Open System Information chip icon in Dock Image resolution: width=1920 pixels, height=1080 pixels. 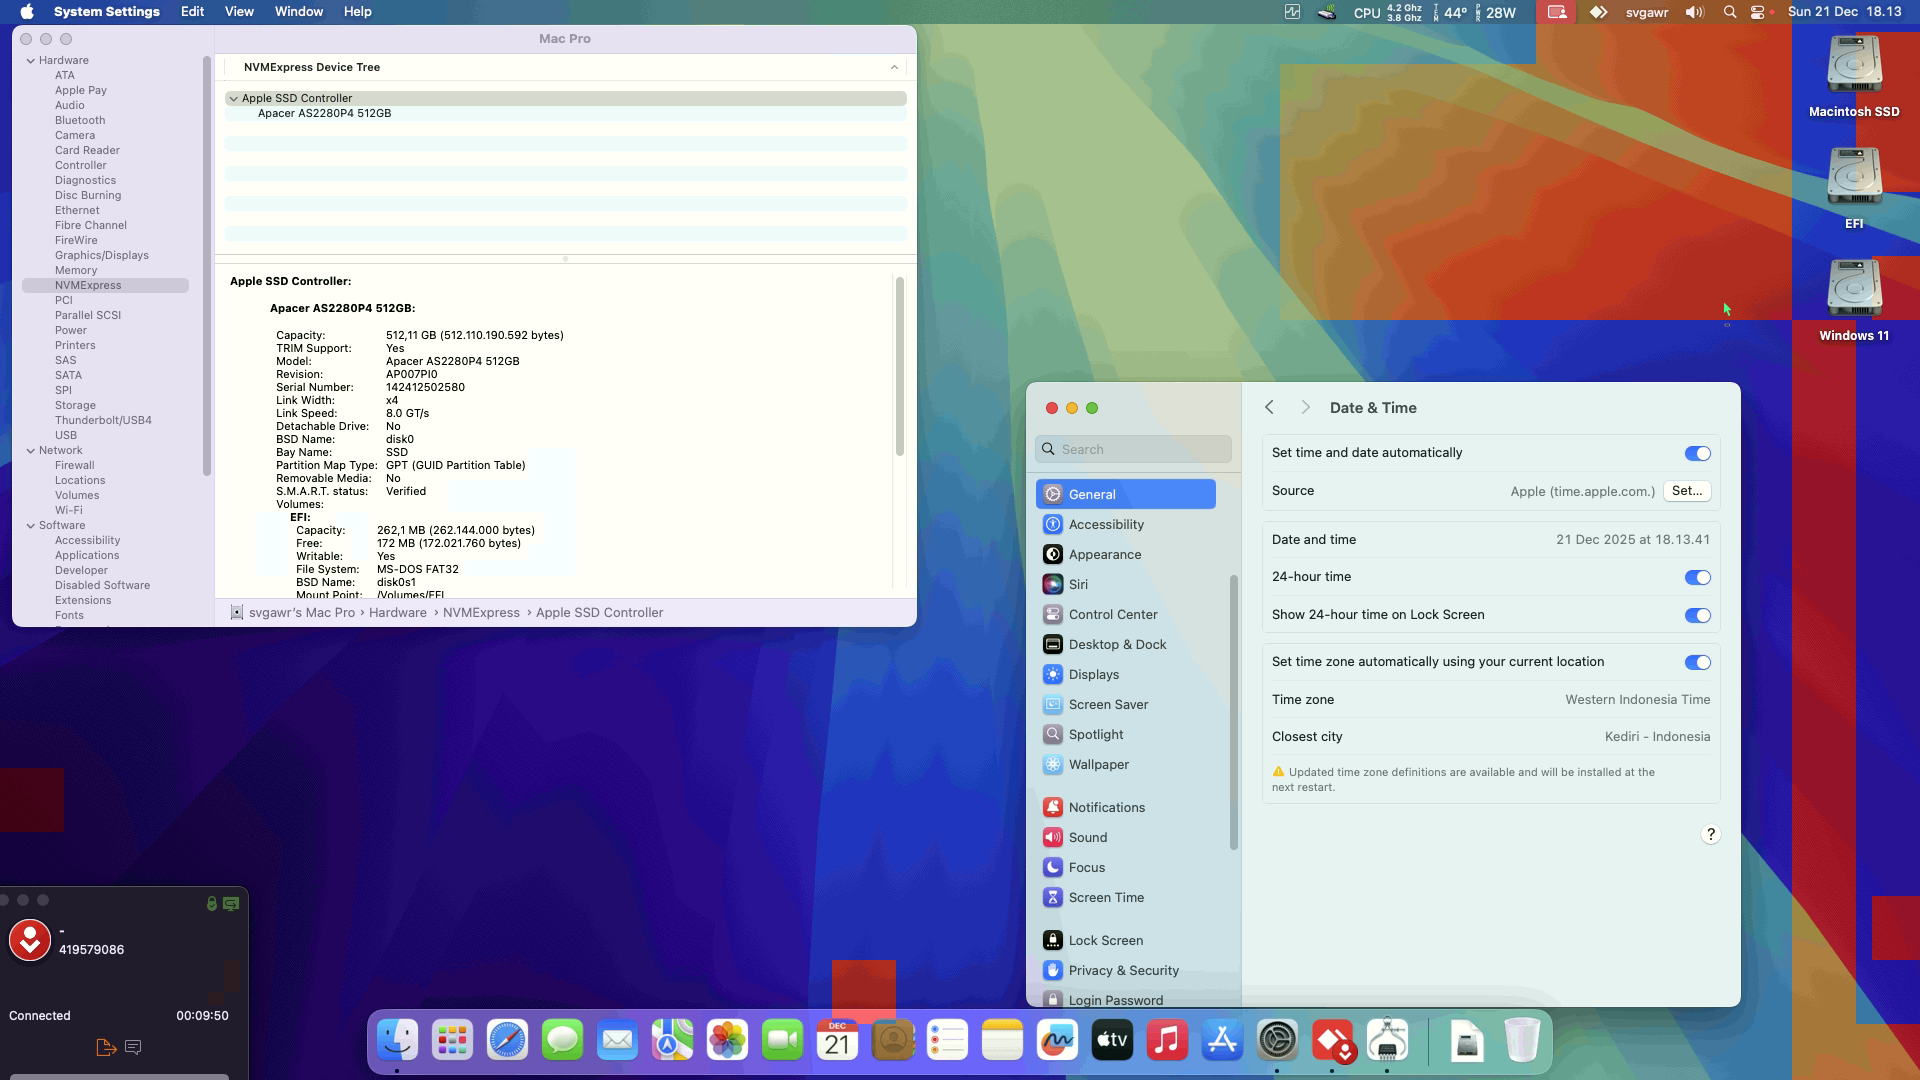pos(1387,1041)
